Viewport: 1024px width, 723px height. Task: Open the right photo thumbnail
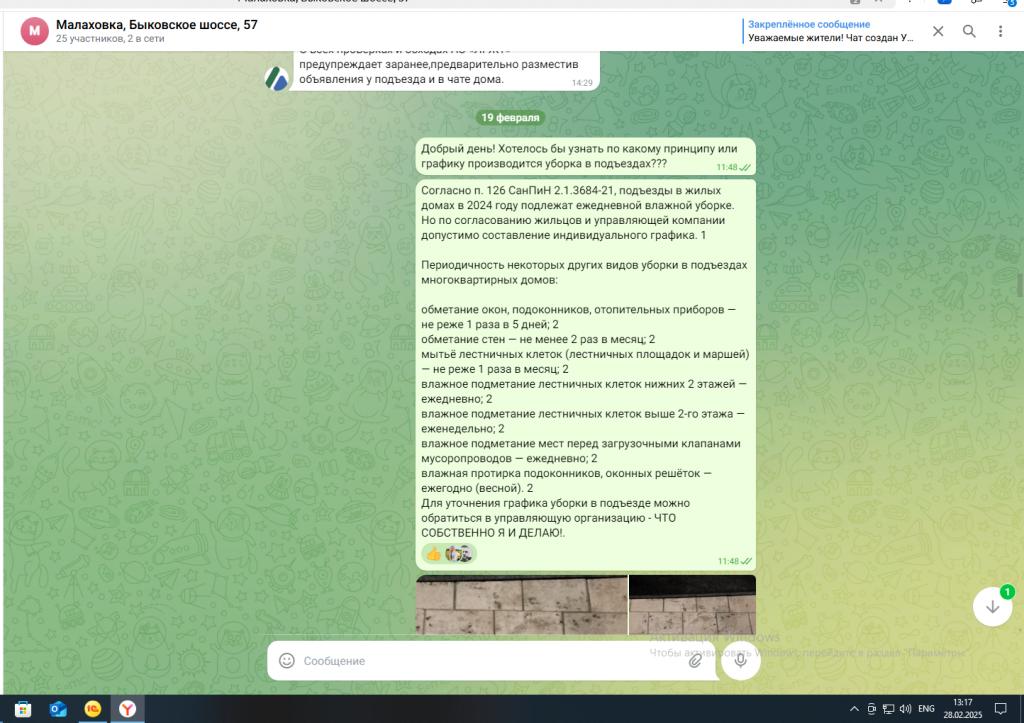[x=692, y=604]
